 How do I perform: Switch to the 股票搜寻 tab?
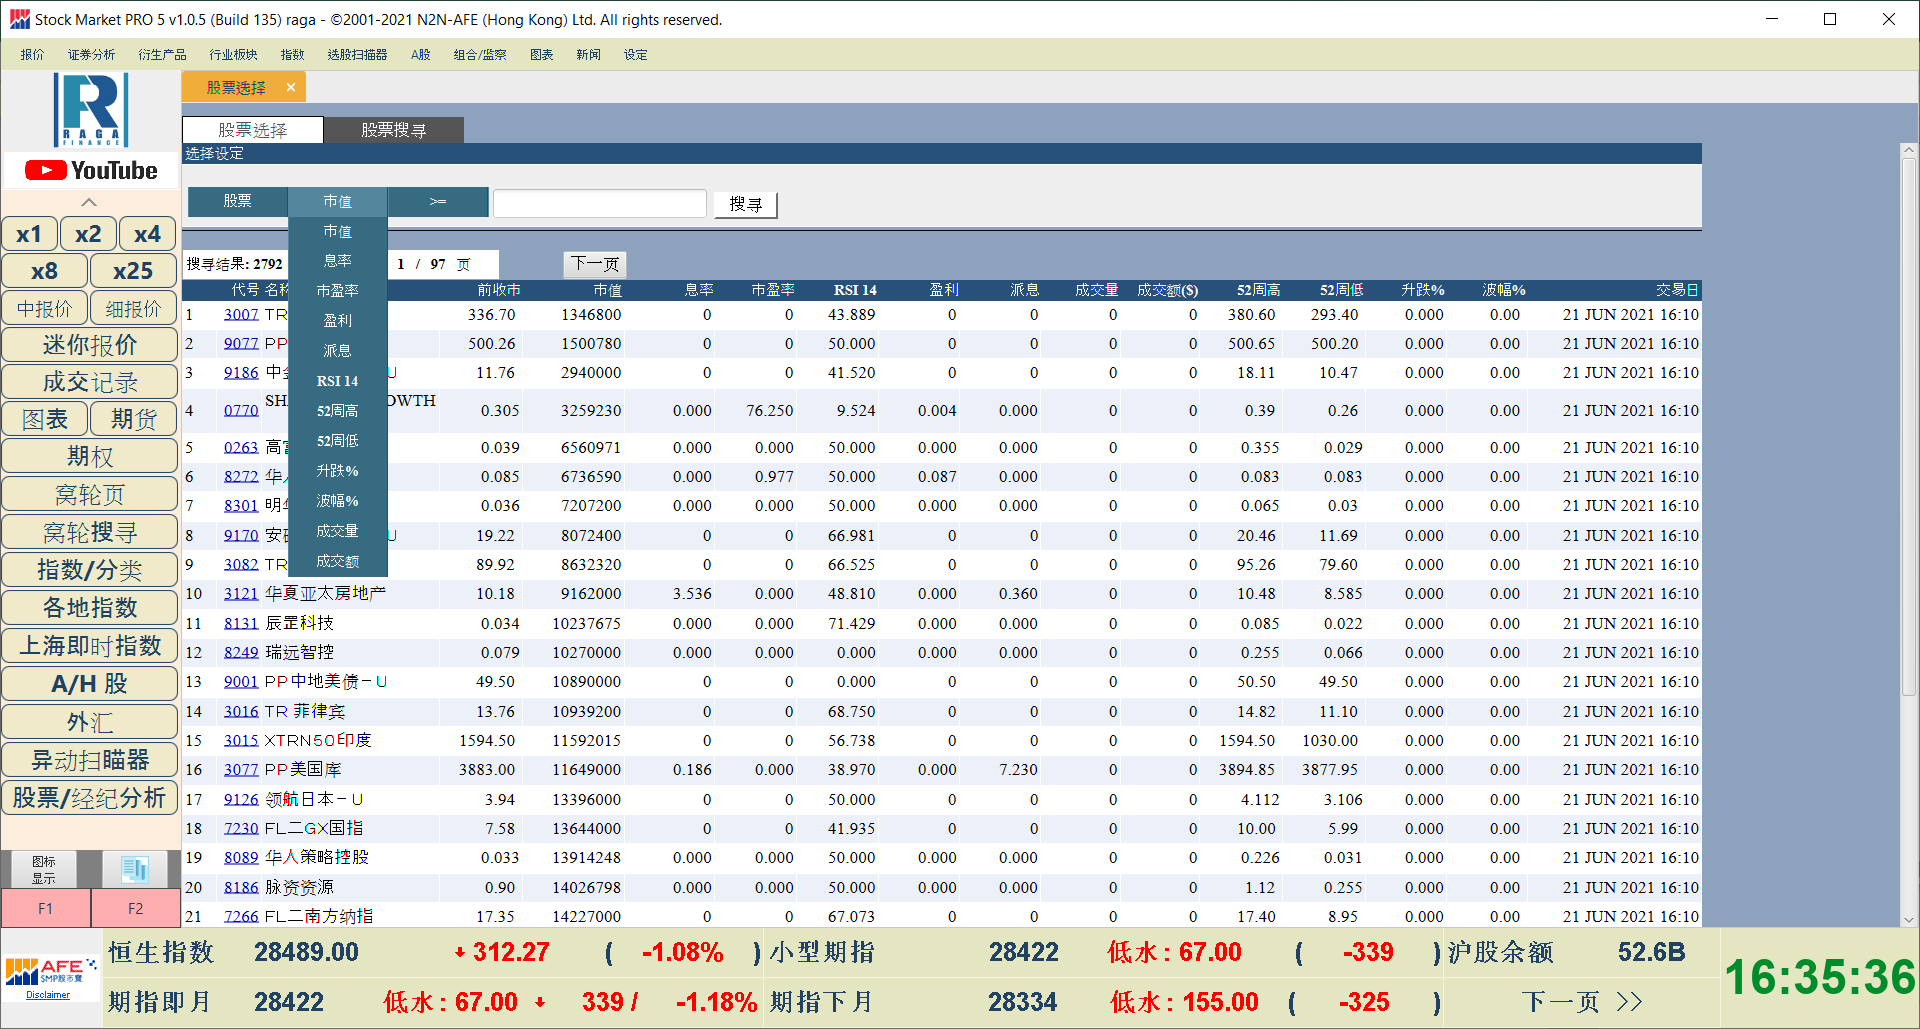393,130
